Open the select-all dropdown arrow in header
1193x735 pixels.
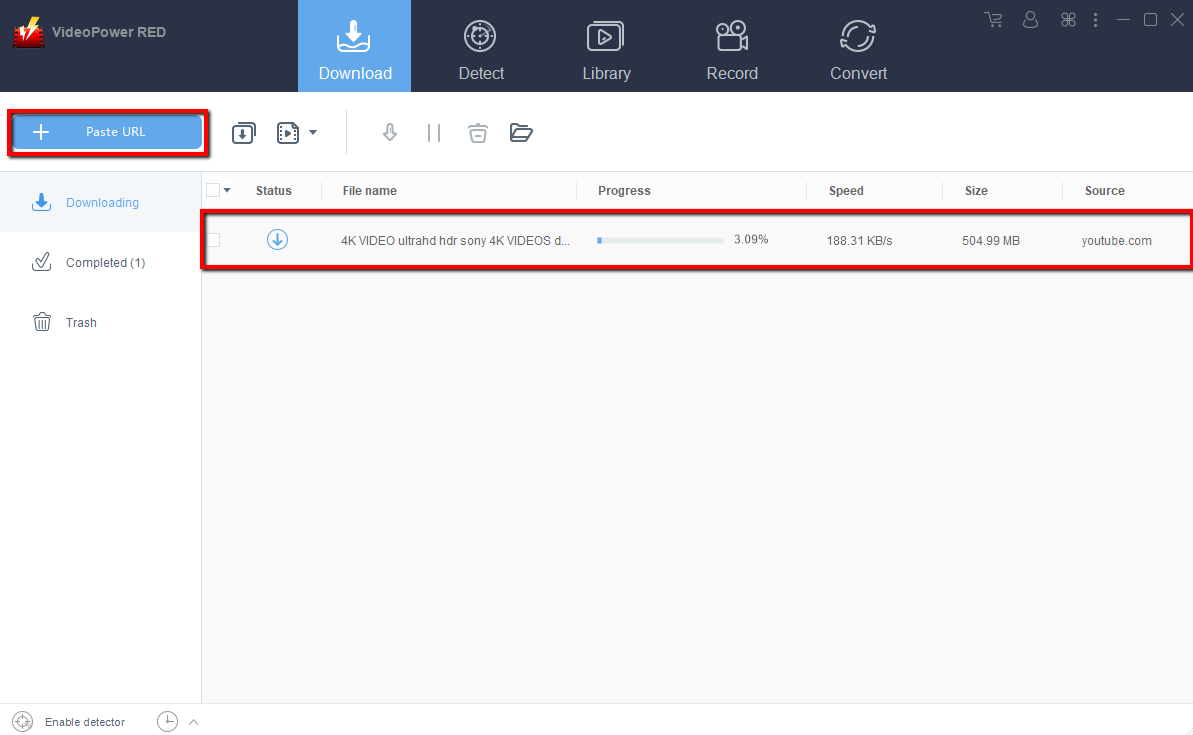228,189
